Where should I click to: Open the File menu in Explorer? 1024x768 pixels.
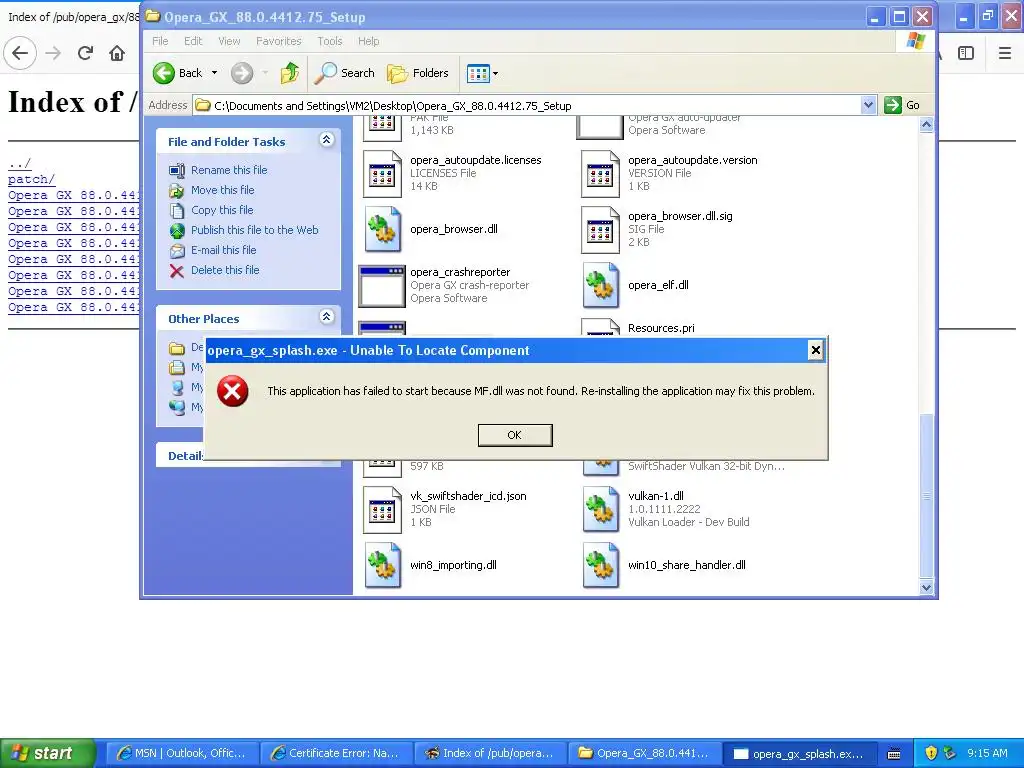(160, 41)
